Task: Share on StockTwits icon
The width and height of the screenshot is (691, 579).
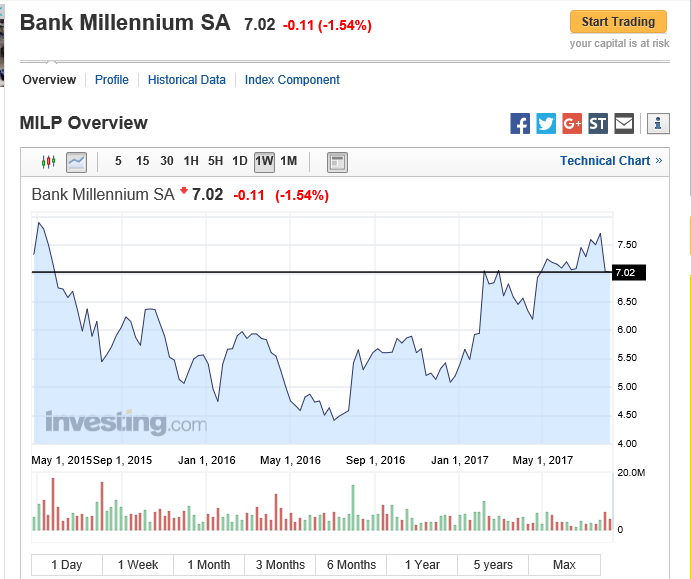Action: click(598, 123)
